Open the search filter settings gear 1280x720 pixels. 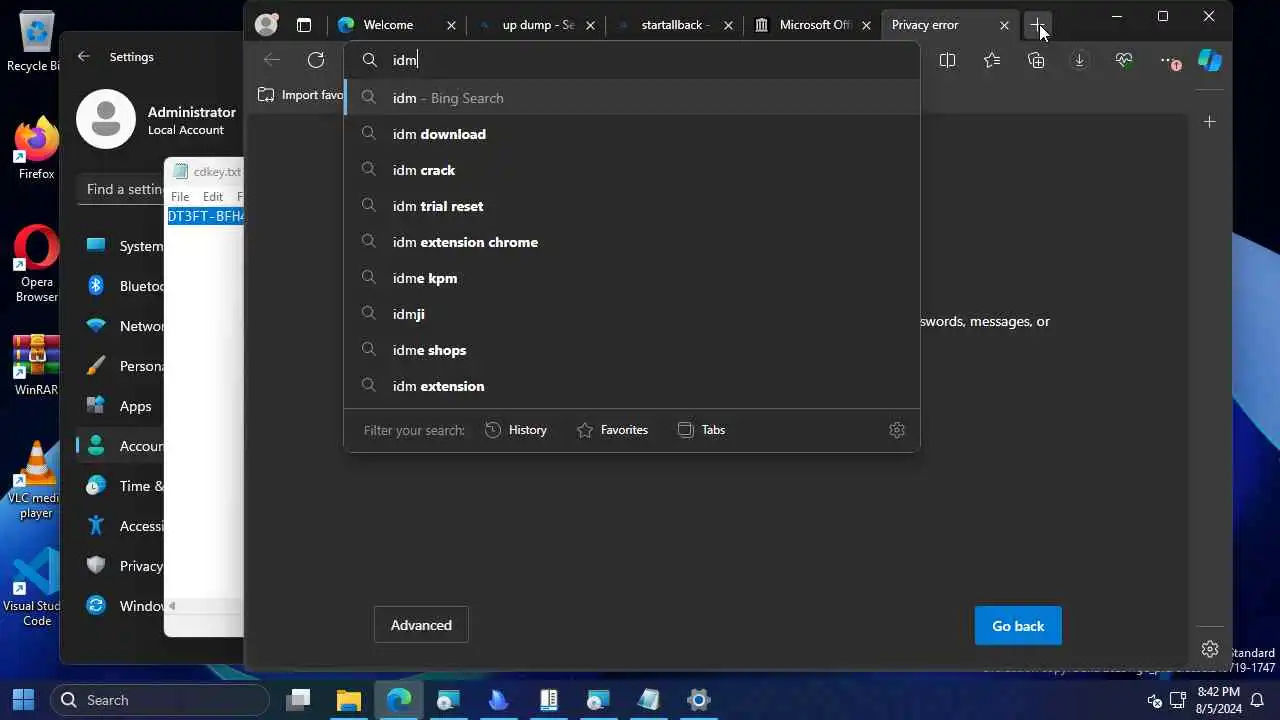pos(897,430)
